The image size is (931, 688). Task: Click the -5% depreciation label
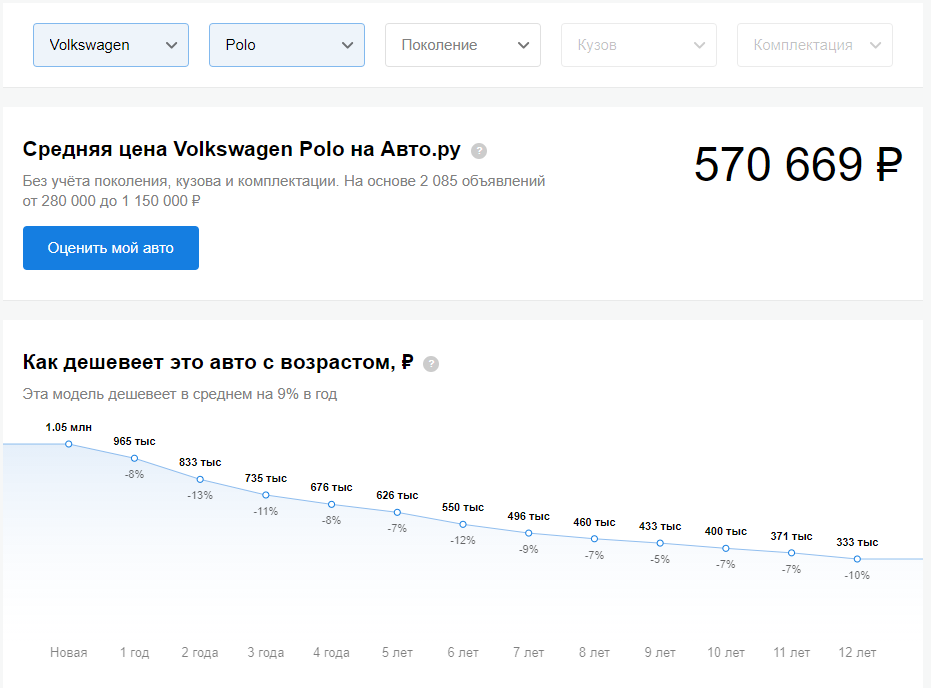click(x=660, y=559)
